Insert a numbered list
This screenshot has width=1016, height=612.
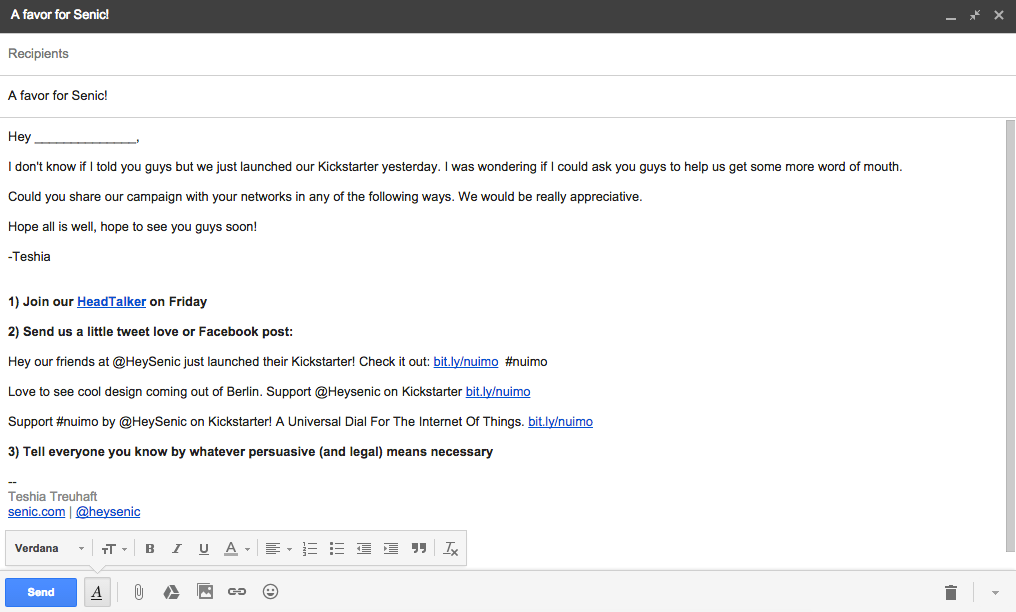pyautogui.click(x=310, y=549)
